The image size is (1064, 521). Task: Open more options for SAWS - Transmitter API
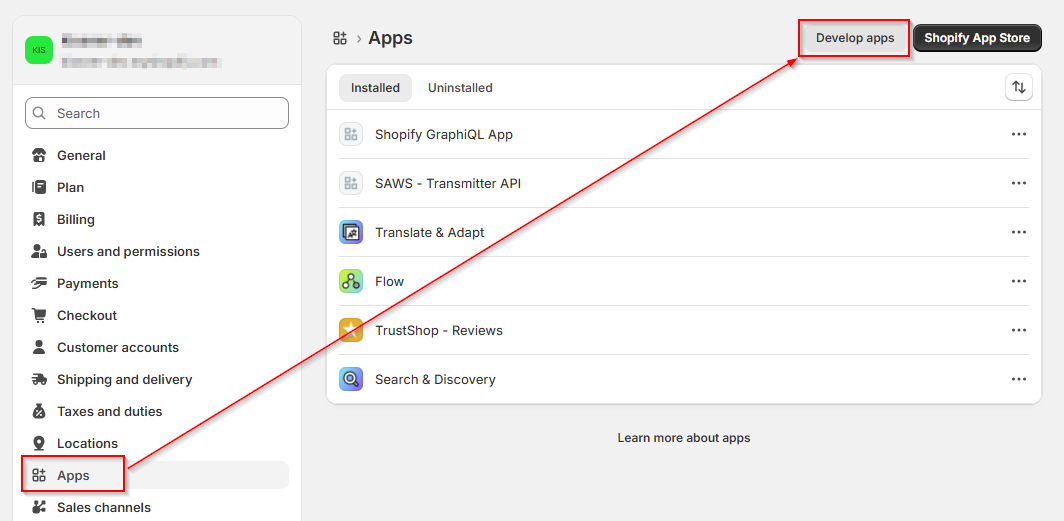1019,183
